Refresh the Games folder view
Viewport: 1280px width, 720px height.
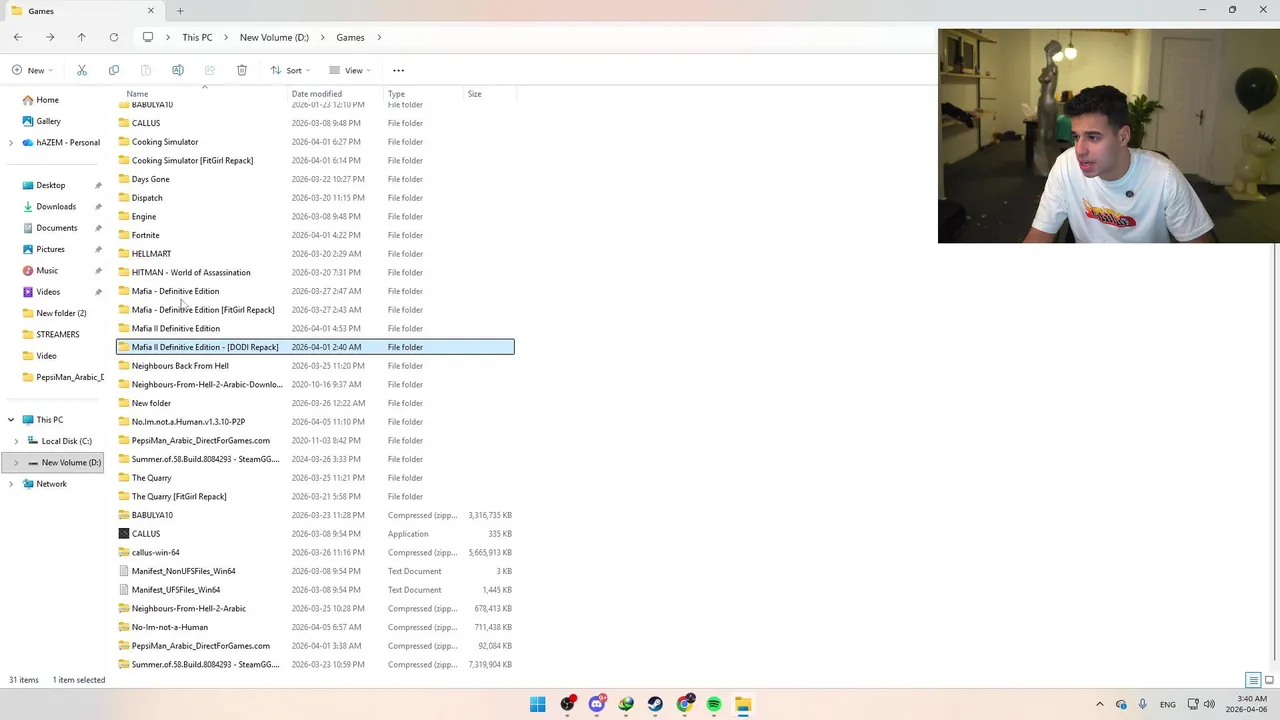click(114, 37)
